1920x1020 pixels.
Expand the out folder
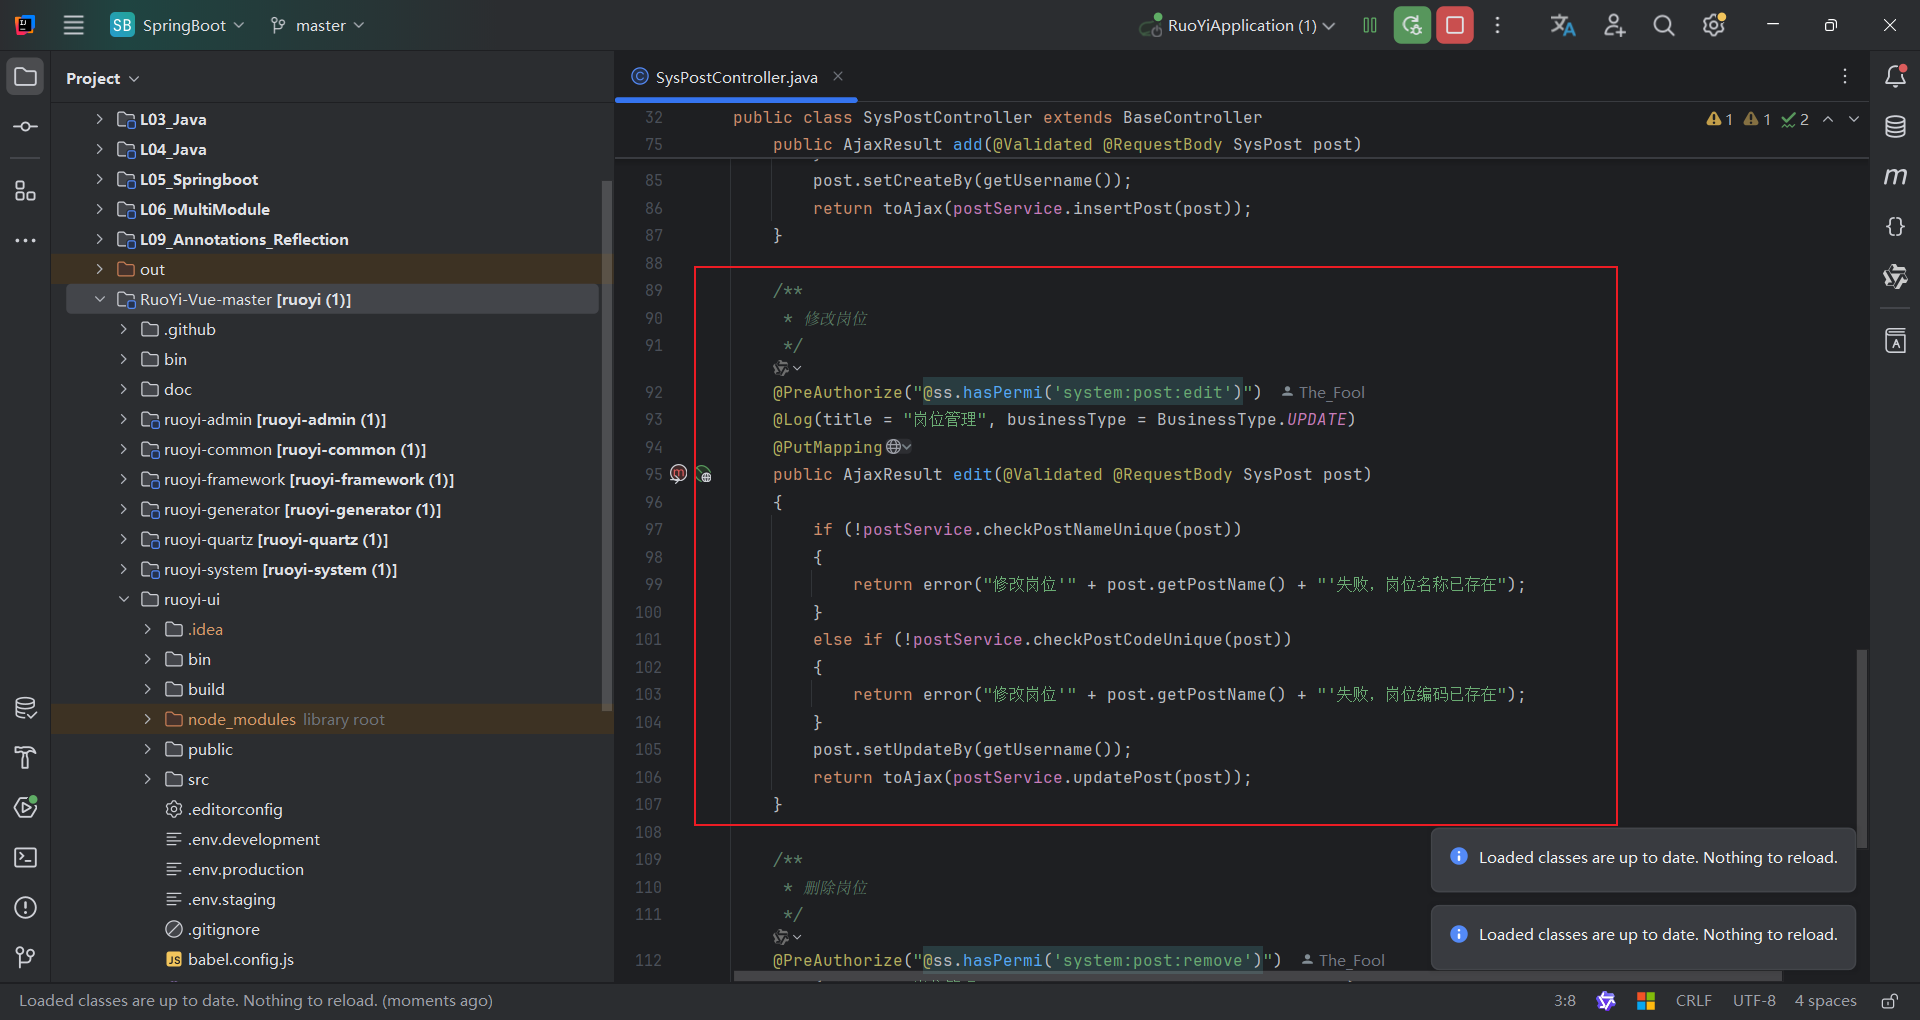pyautogui.click(x=99, y=269)
